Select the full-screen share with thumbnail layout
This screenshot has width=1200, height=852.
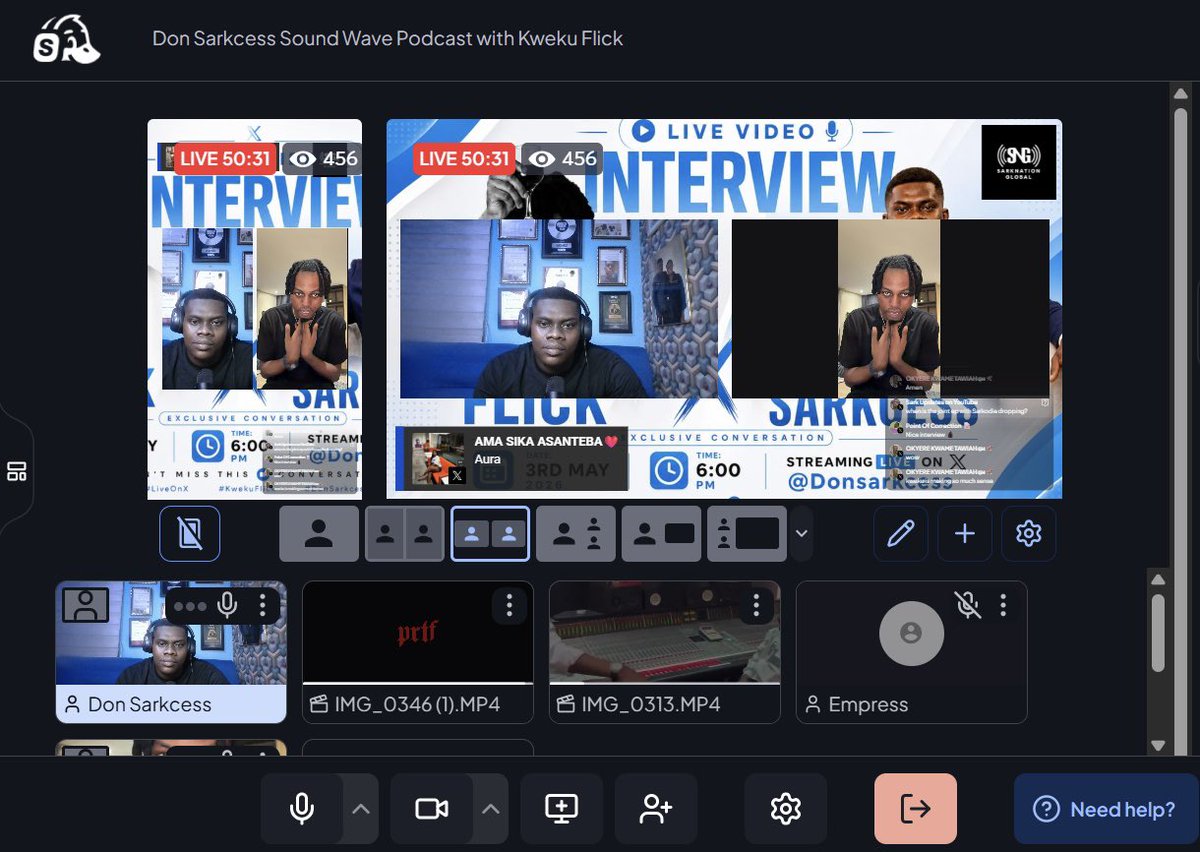pyautogui.click(x=747, y=534)
